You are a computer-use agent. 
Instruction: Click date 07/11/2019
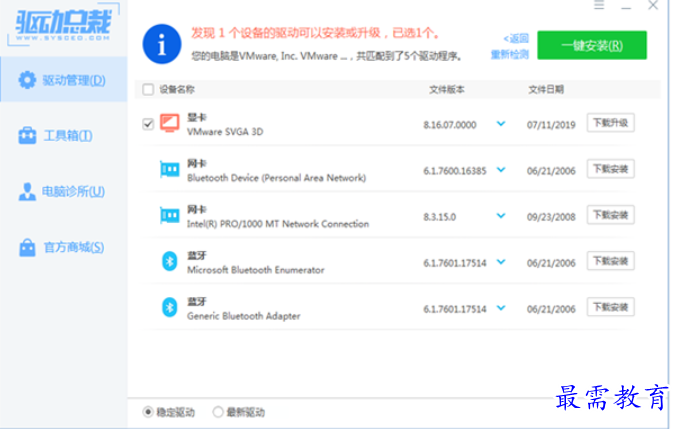(x=551, y=125)
